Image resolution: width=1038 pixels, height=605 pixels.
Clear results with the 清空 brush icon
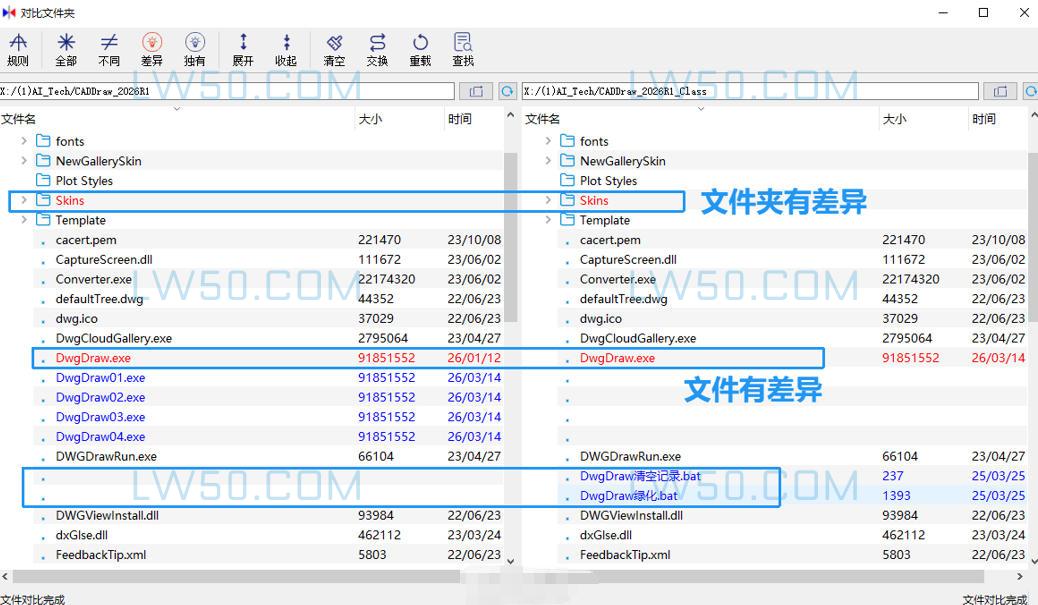(x=333, y=47)
